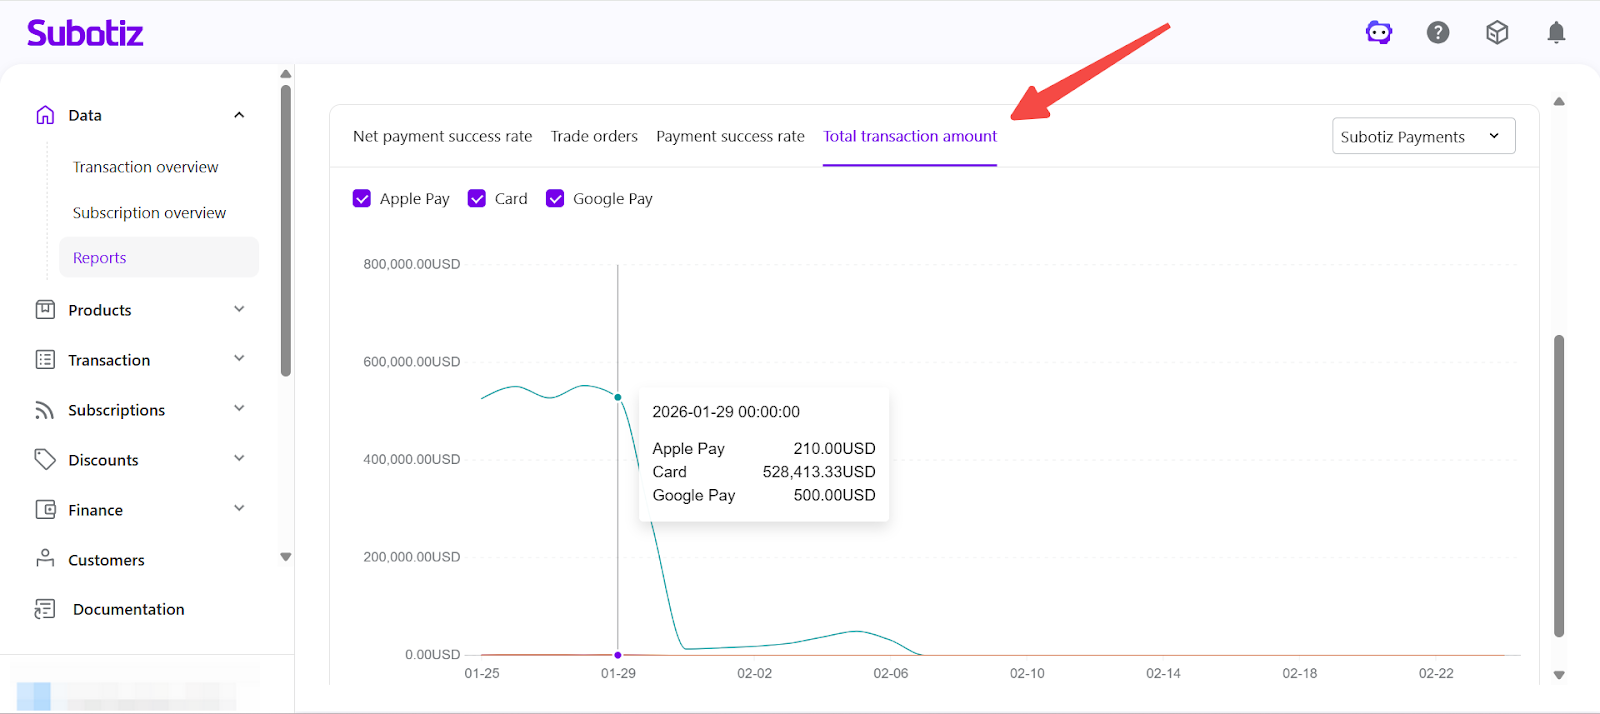Viewport: 1600px width, 714px height.
Task: Open the chatbot assistant icon
Action: coord(1379,33)
